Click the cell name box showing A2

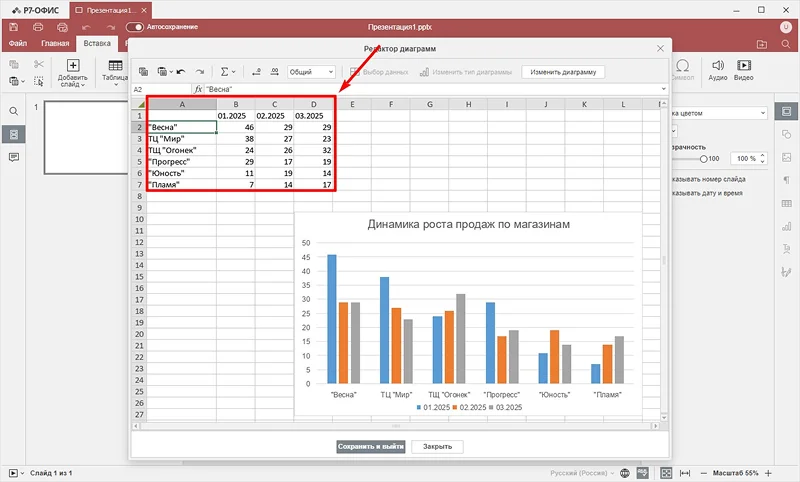(x=161, y=89)
